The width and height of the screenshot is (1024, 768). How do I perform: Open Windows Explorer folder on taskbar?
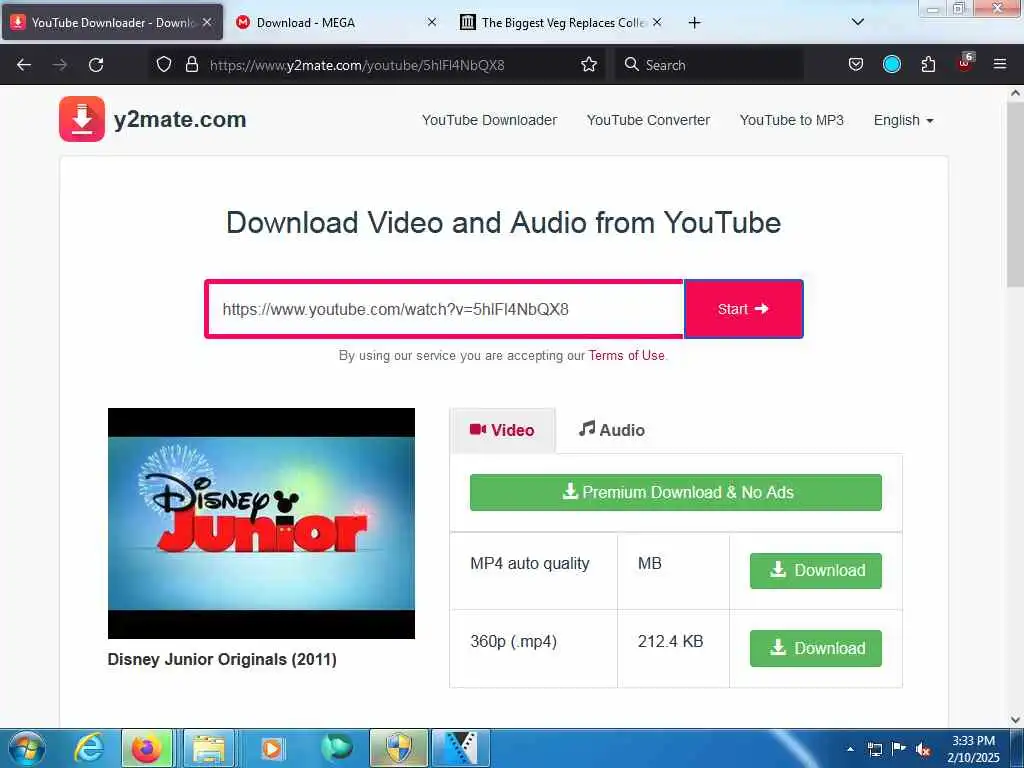coord(209,748)
